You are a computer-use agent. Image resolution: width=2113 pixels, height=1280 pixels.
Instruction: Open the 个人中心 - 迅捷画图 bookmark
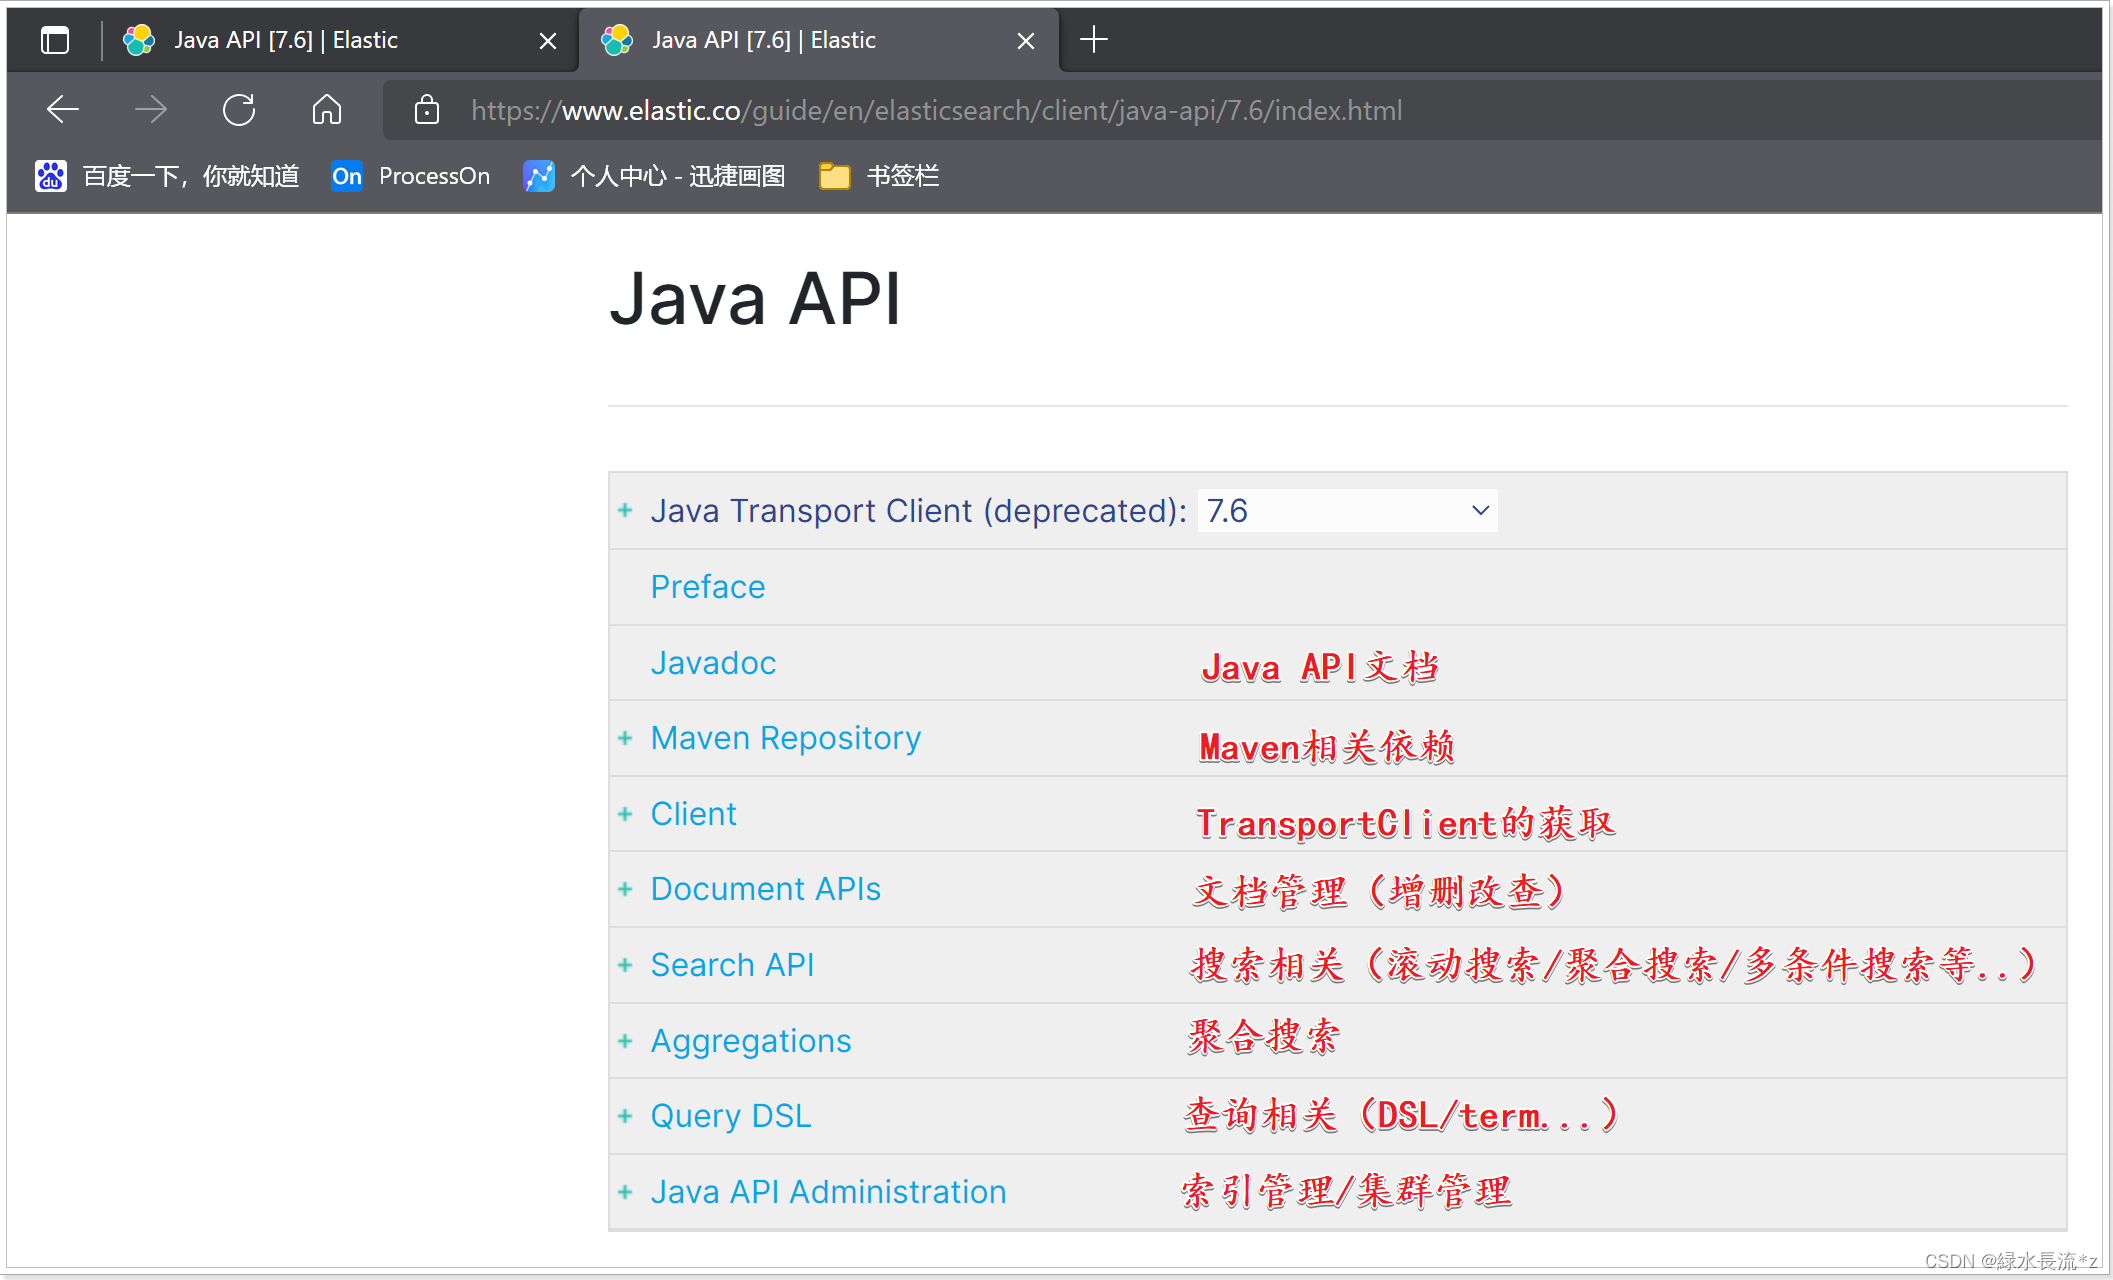654,176
